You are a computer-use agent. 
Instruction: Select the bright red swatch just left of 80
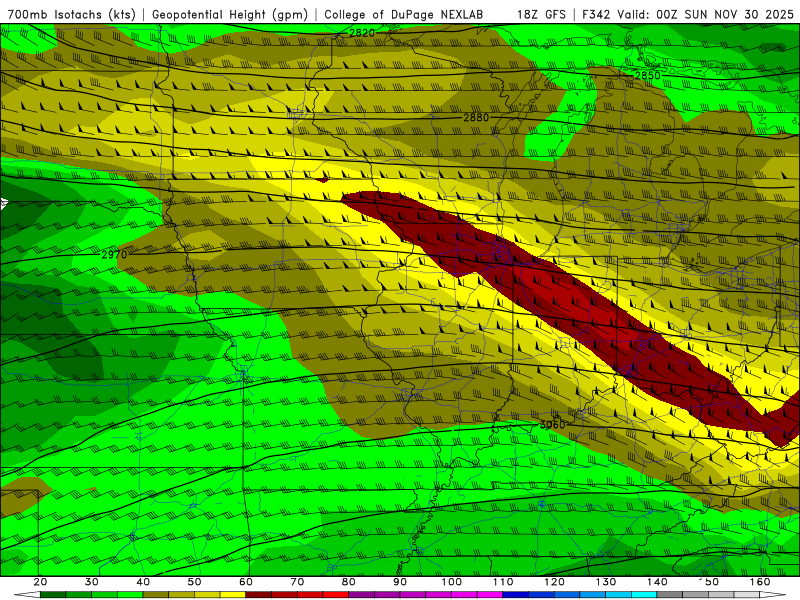[336, 595]
